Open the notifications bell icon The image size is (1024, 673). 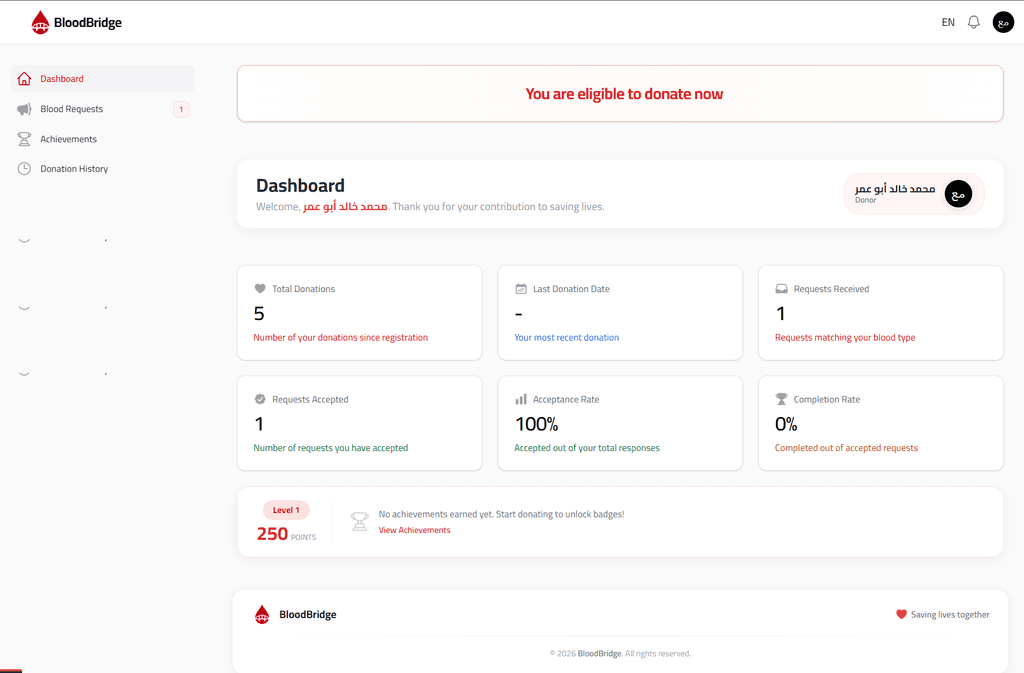974,22
